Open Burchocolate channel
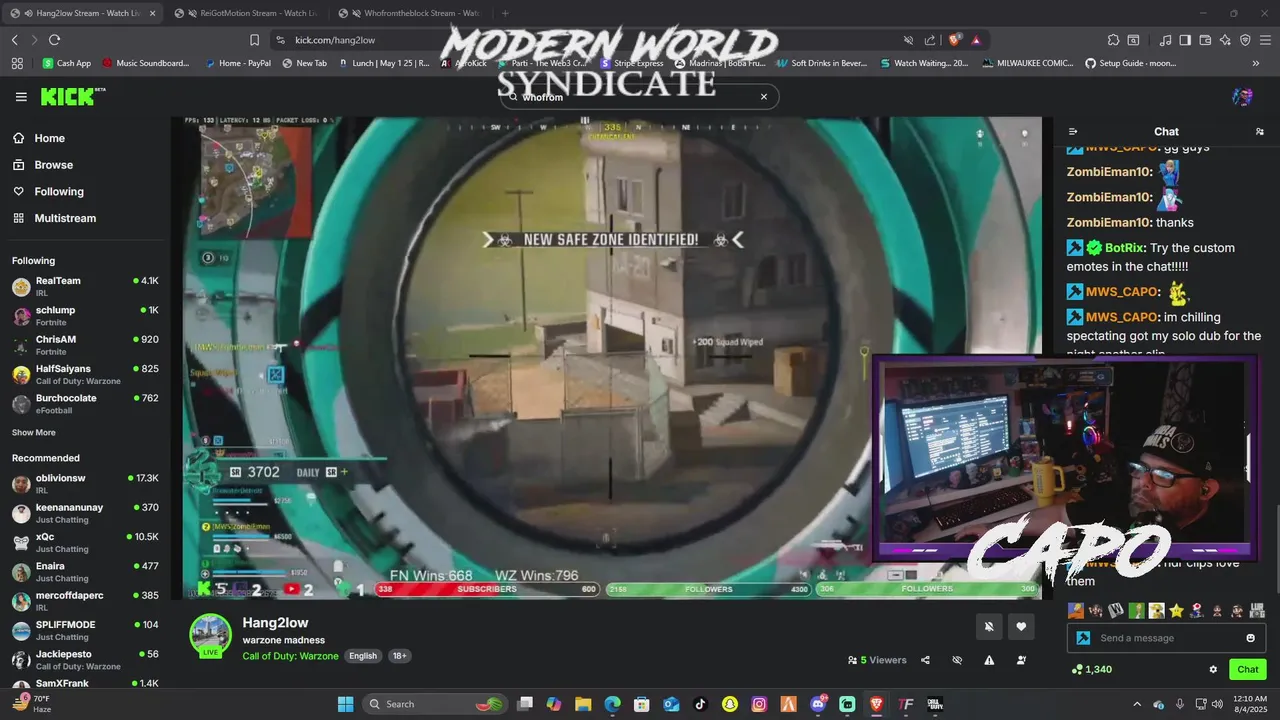The height and width of the screenshot is (720, 1280). (x=85, y=403)
